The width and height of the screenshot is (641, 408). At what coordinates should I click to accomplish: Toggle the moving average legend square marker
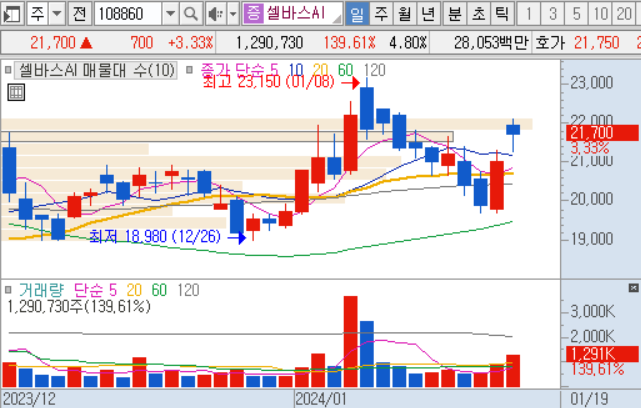[x=189, y=70]
